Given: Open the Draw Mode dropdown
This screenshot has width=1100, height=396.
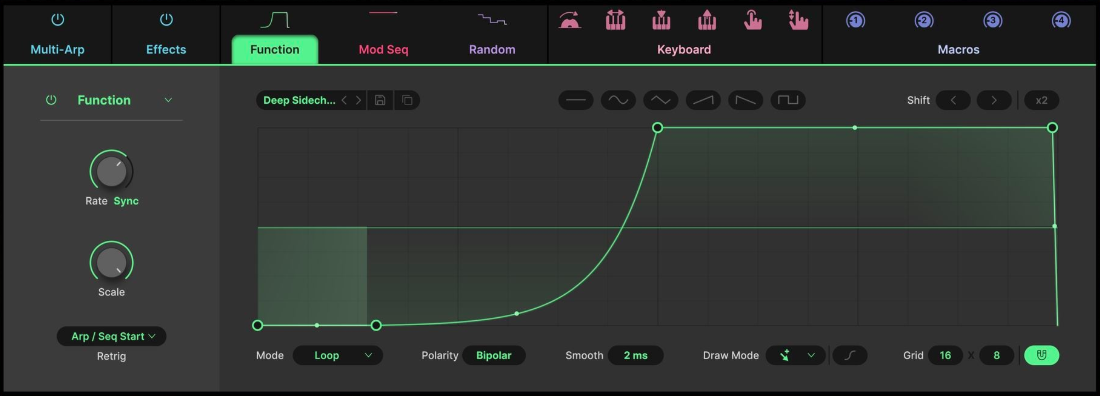Looking at the screenshot, I should pos(796,355).
